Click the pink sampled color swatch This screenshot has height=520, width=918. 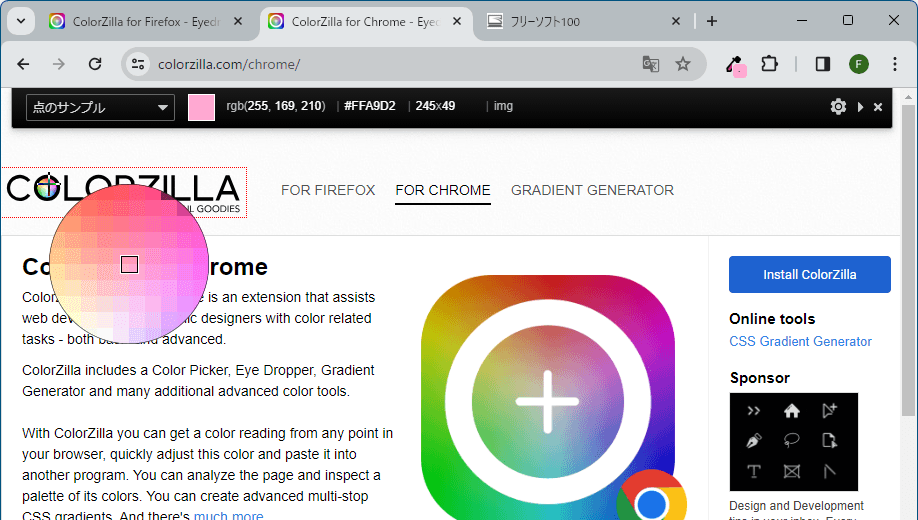(x=201, y=107)
